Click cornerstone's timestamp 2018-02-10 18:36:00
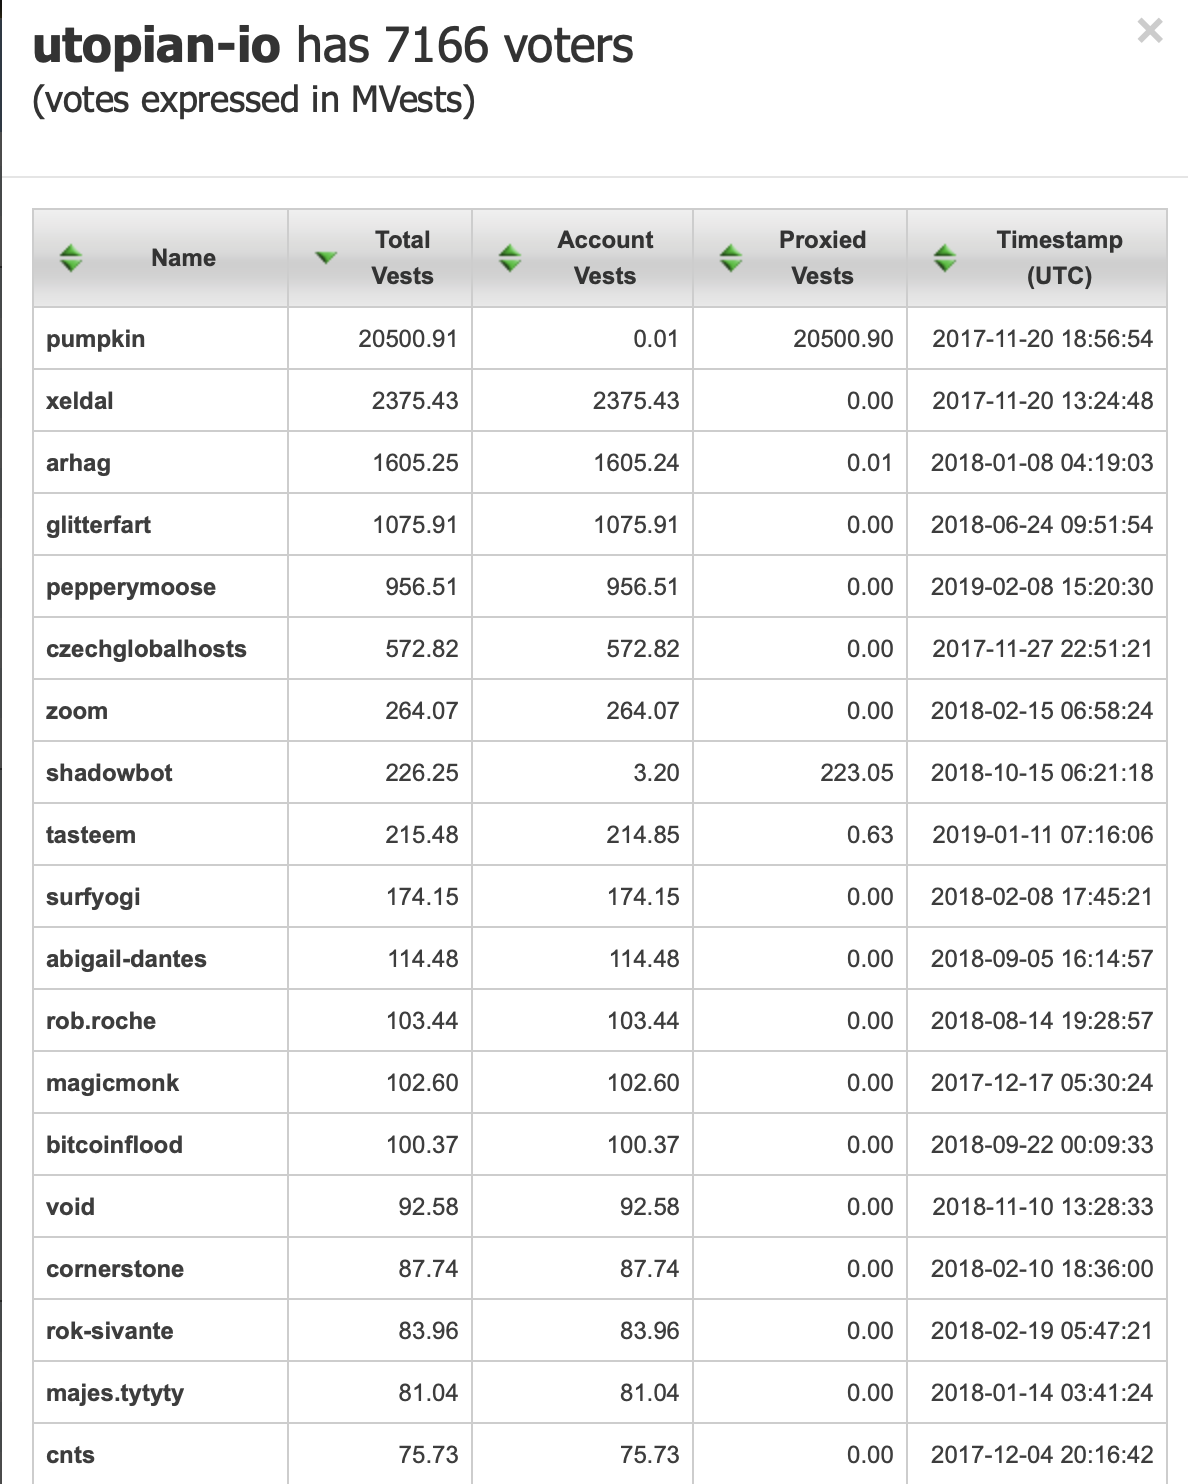1188x1484 pixels. tap(1042, 1269)
